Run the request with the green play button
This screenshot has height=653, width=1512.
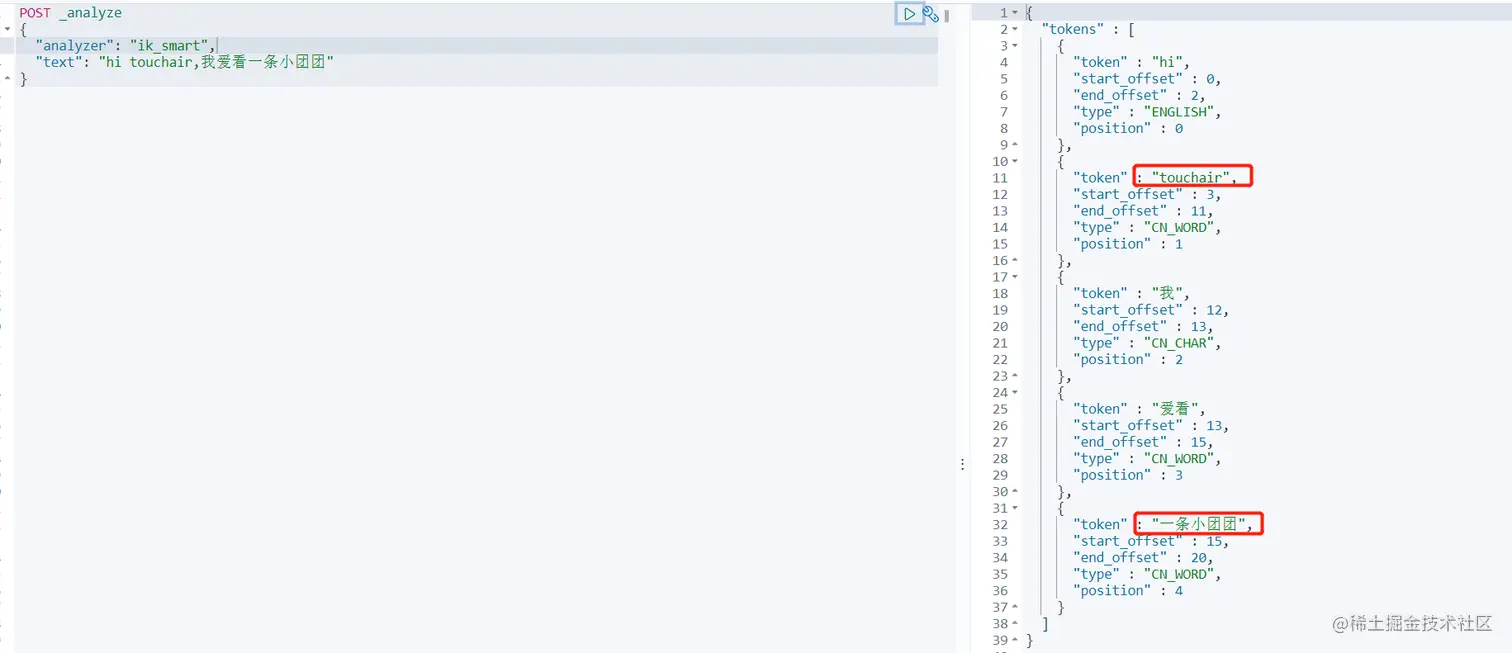909,14
